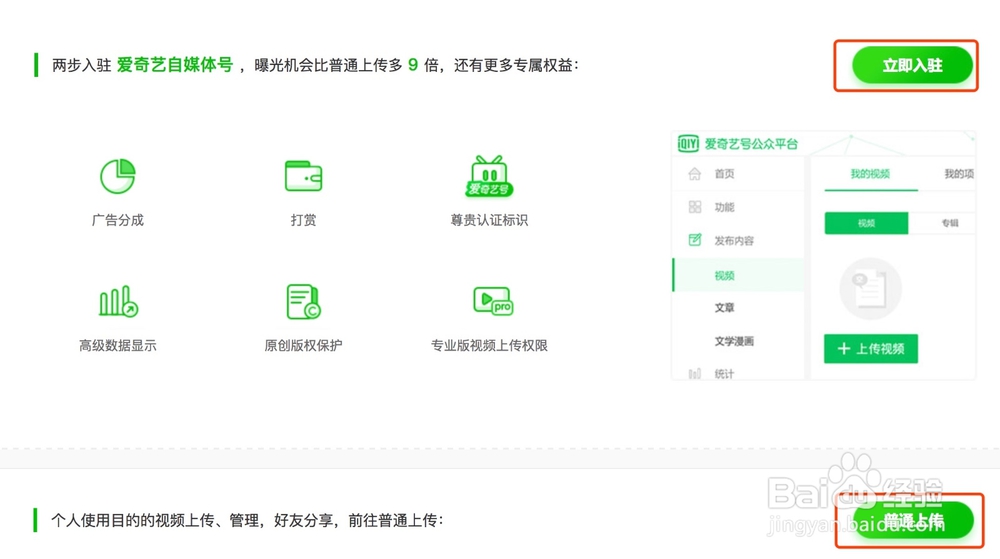Open 首页 in the preview sidebar
The width and height of the screenshot is (1000, 559).
point(724,173)
